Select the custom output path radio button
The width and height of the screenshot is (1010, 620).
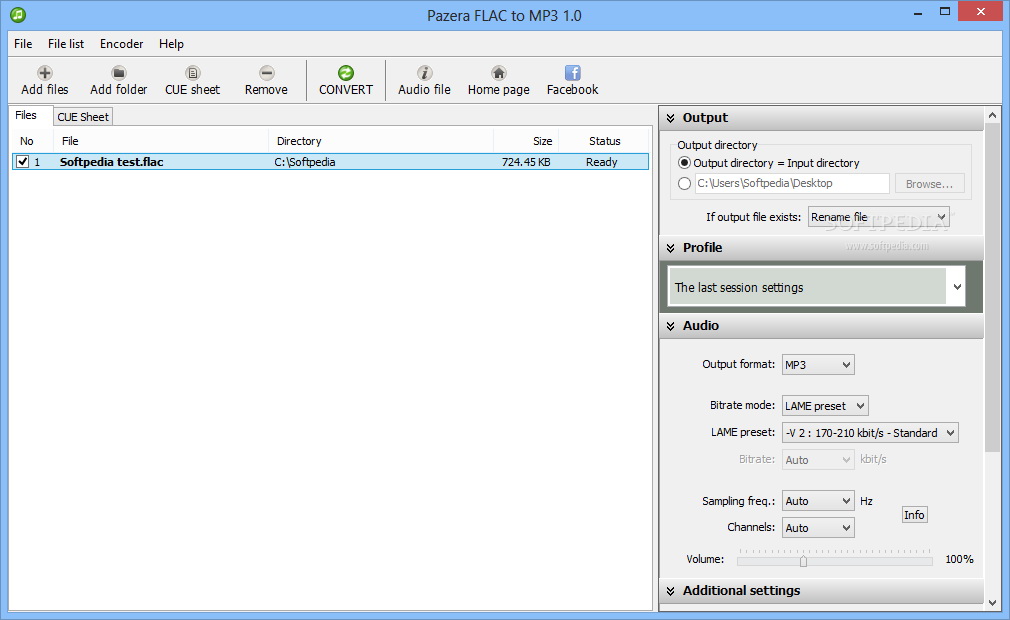point(685,183)
